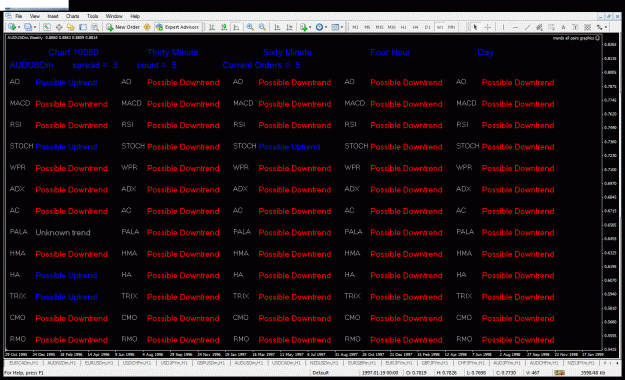Expand the Profiles dropdown arrow
The image size is (625, 380).
click(35, 27)
